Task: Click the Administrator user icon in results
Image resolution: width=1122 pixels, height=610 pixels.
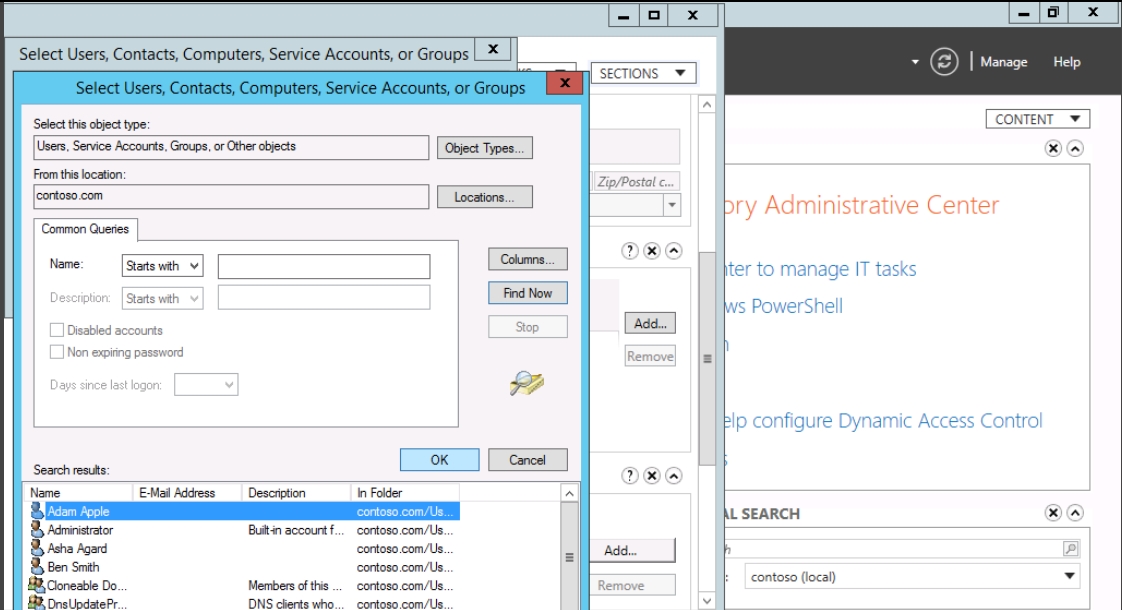Action: tap(38, 530)
